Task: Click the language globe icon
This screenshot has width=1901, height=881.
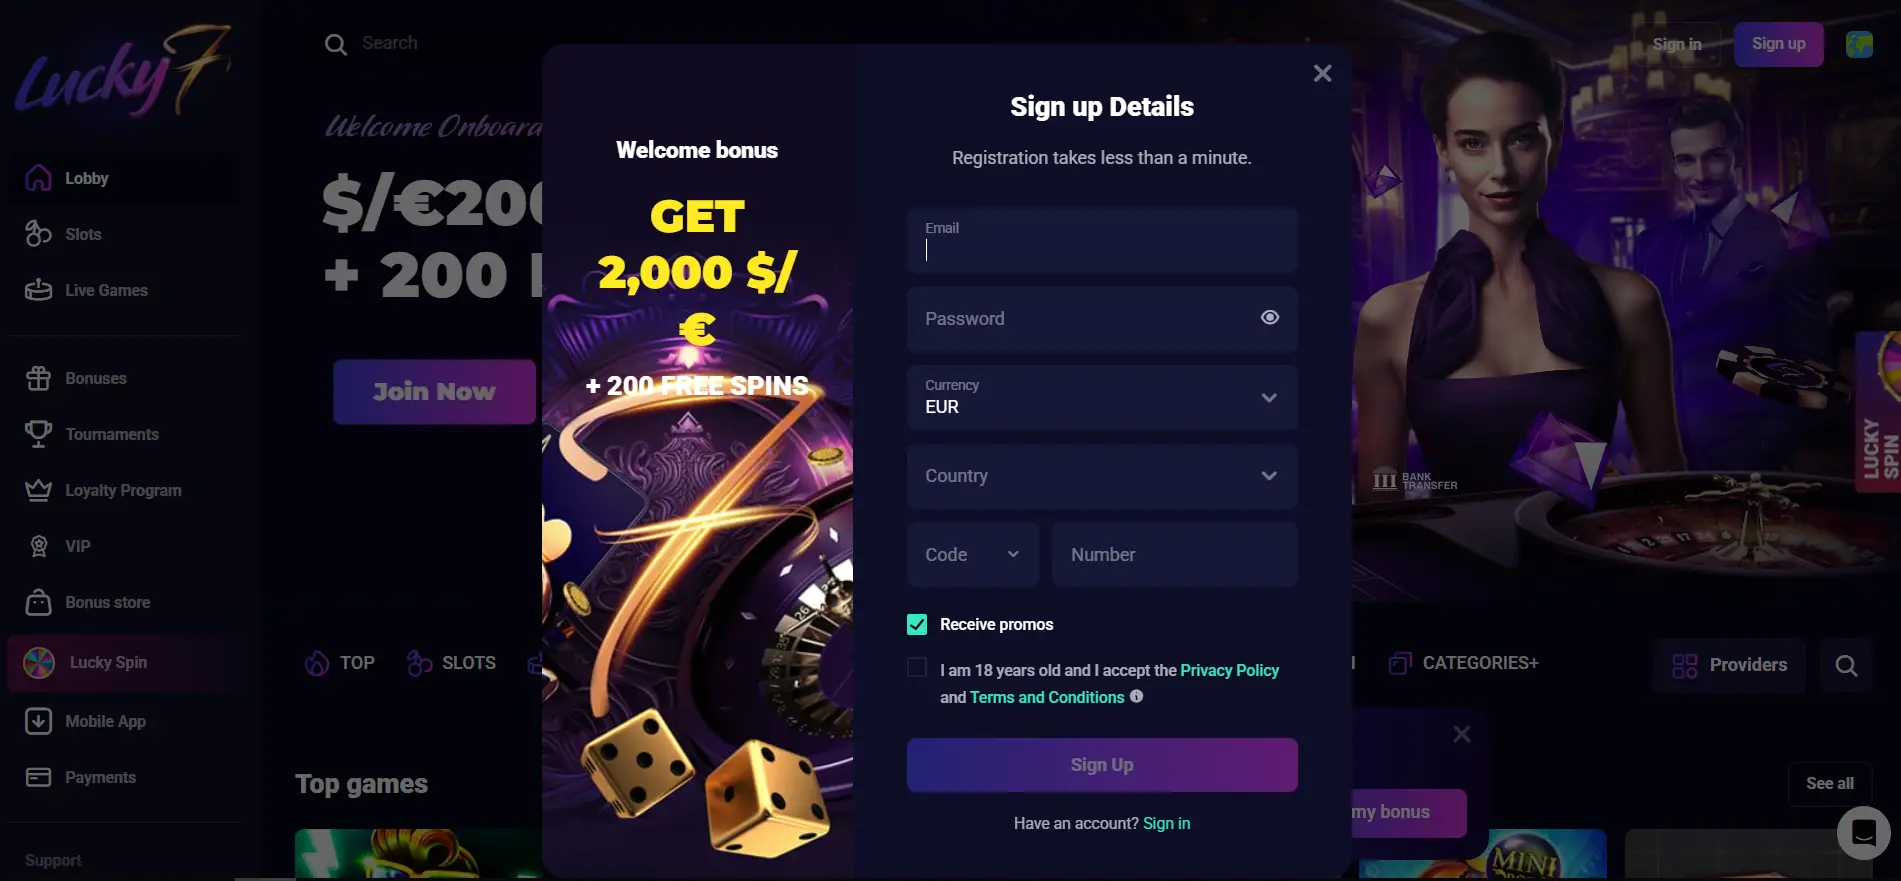Action: (1859, 44)
